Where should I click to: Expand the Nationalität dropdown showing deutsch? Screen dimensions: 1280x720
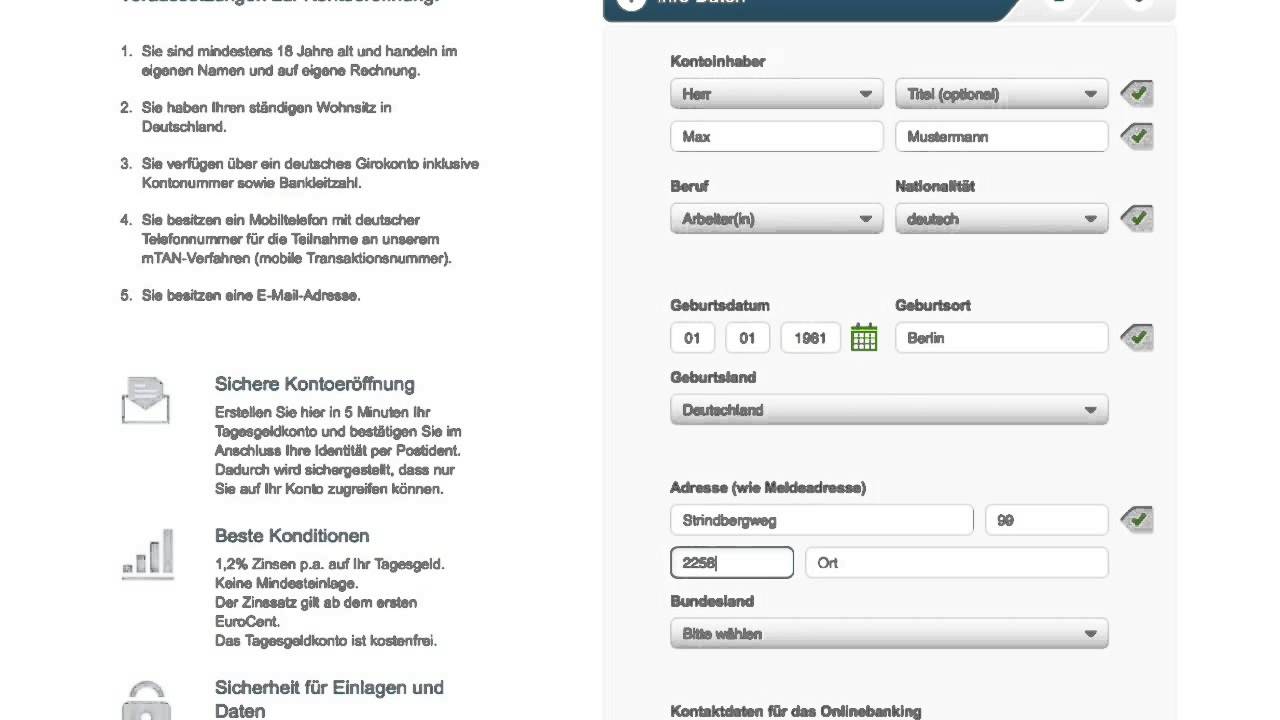click(1001, 219)
